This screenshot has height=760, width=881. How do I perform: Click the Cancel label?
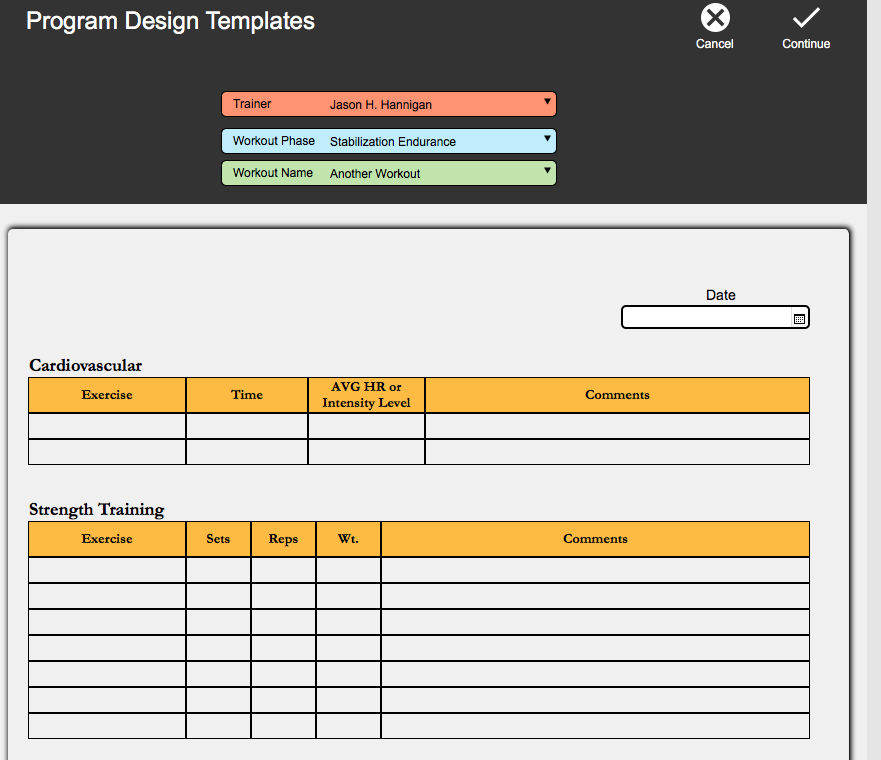(x=714, y=44)
